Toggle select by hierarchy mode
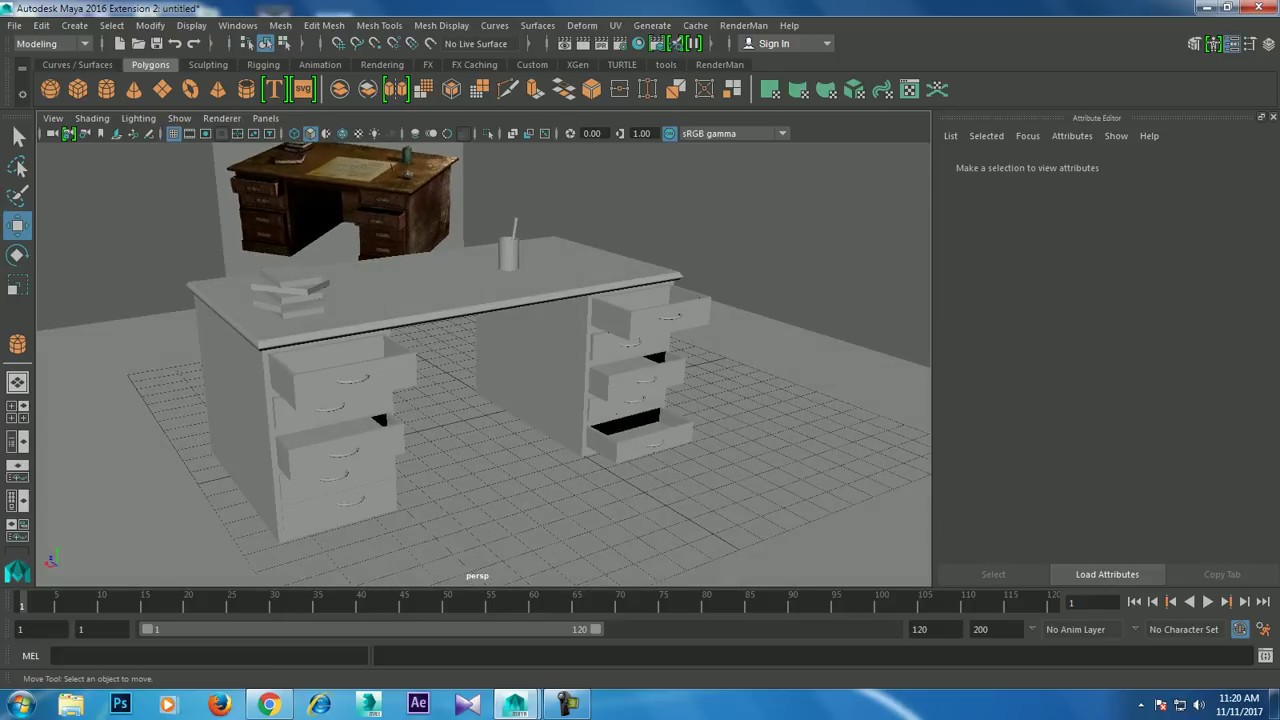 point(247,44)
